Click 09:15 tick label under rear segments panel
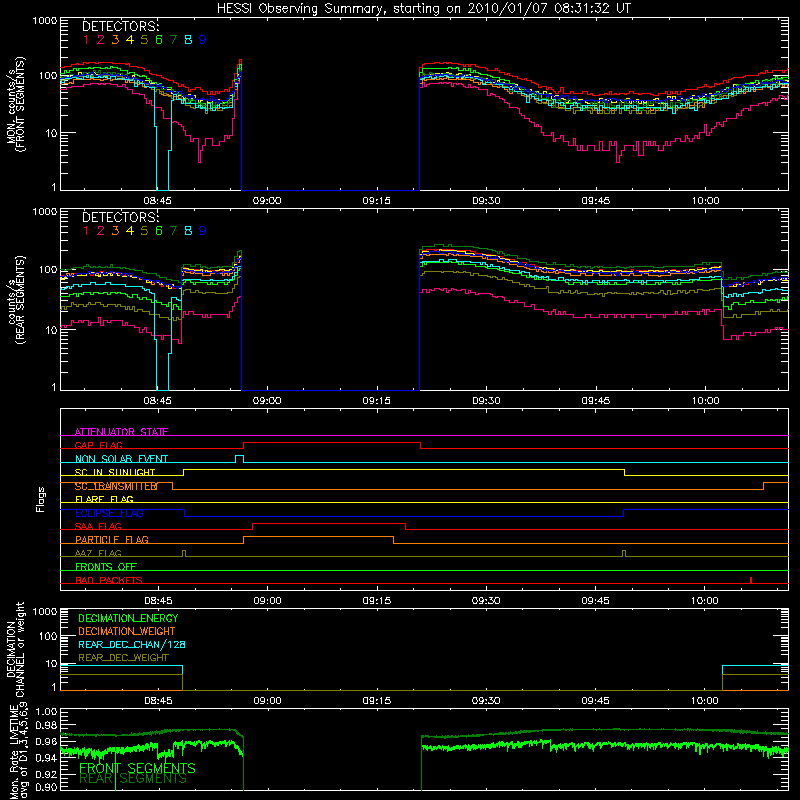This screenshot has width=800, height=800. (377, 401)
